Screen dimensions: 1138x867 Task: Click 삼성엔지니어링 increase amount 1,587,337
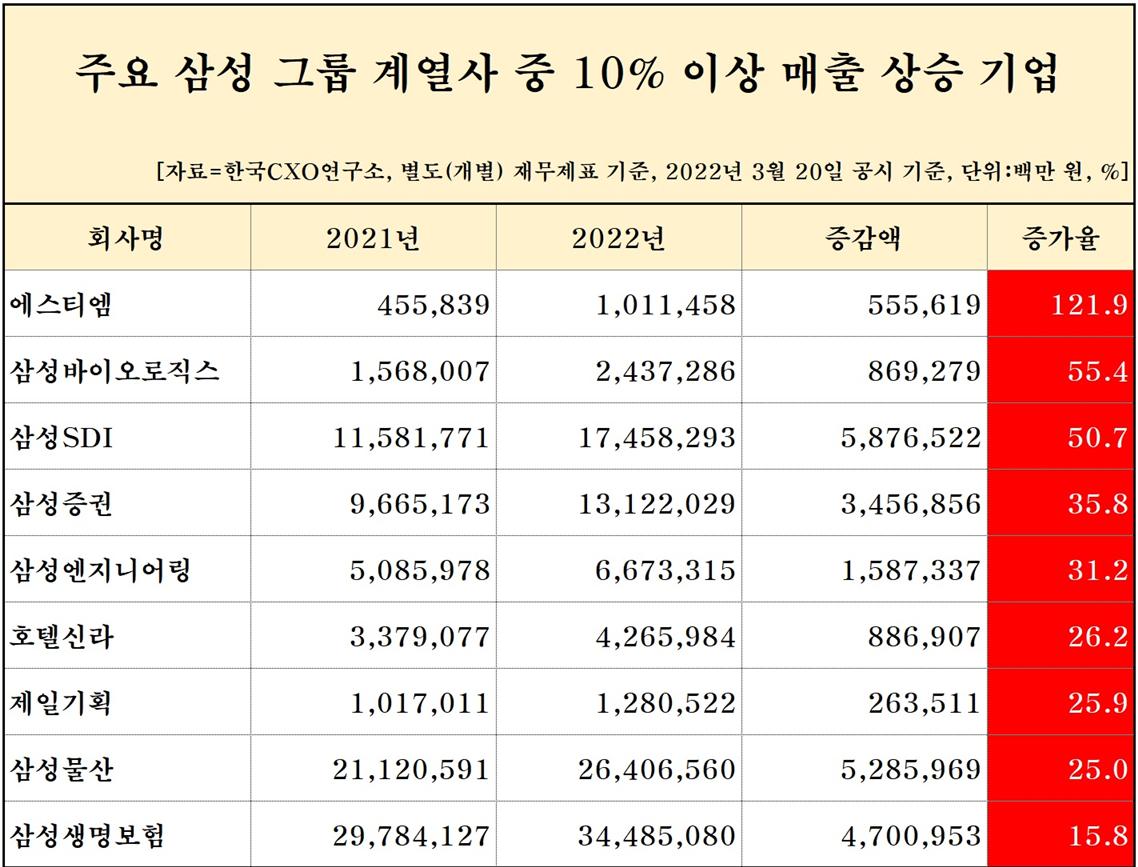click(910, 569)
